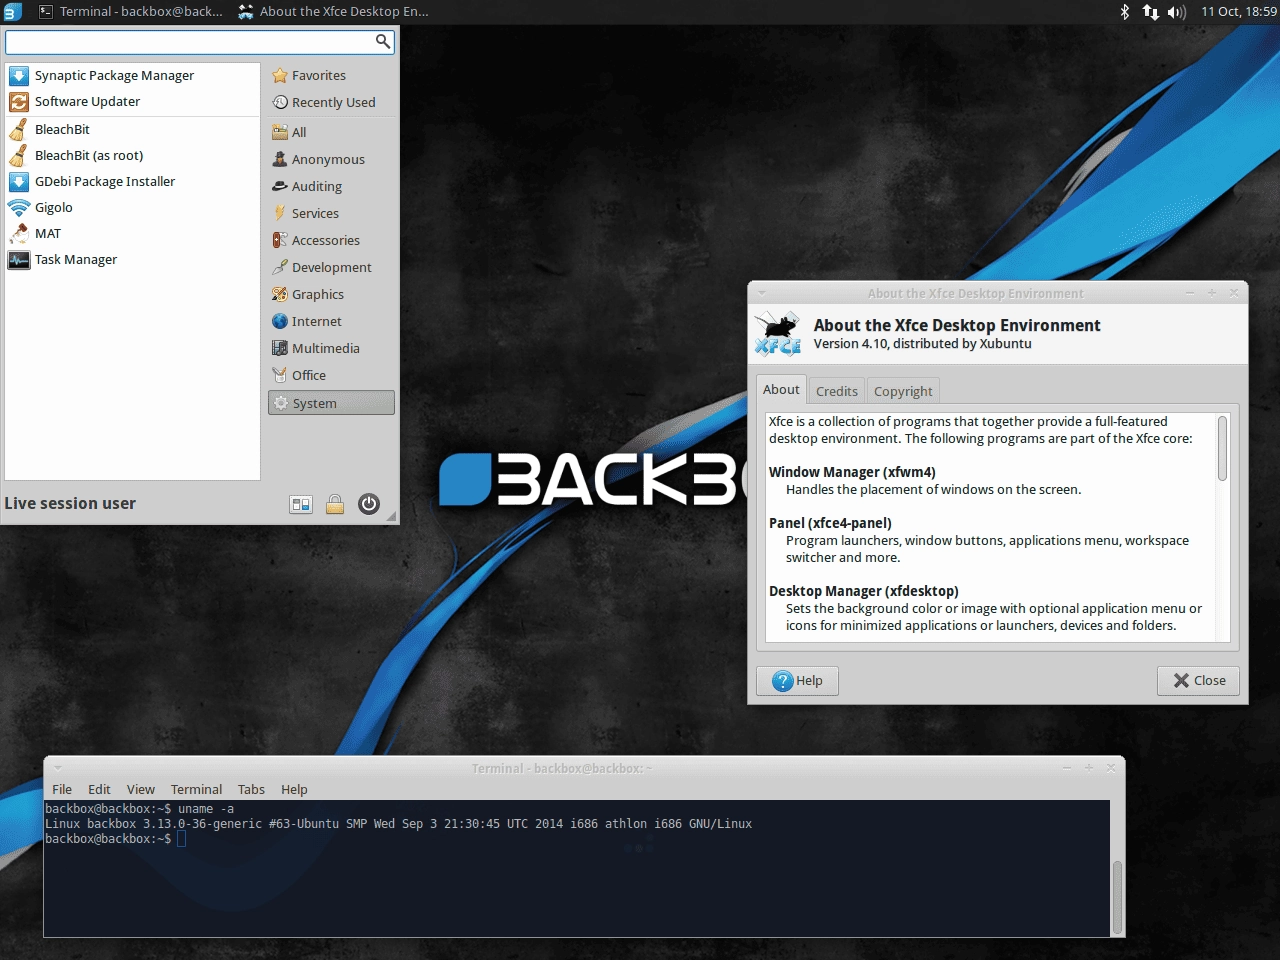
Task: Click the magnifier icon in the search box
Action: click(x=382, y=41)
